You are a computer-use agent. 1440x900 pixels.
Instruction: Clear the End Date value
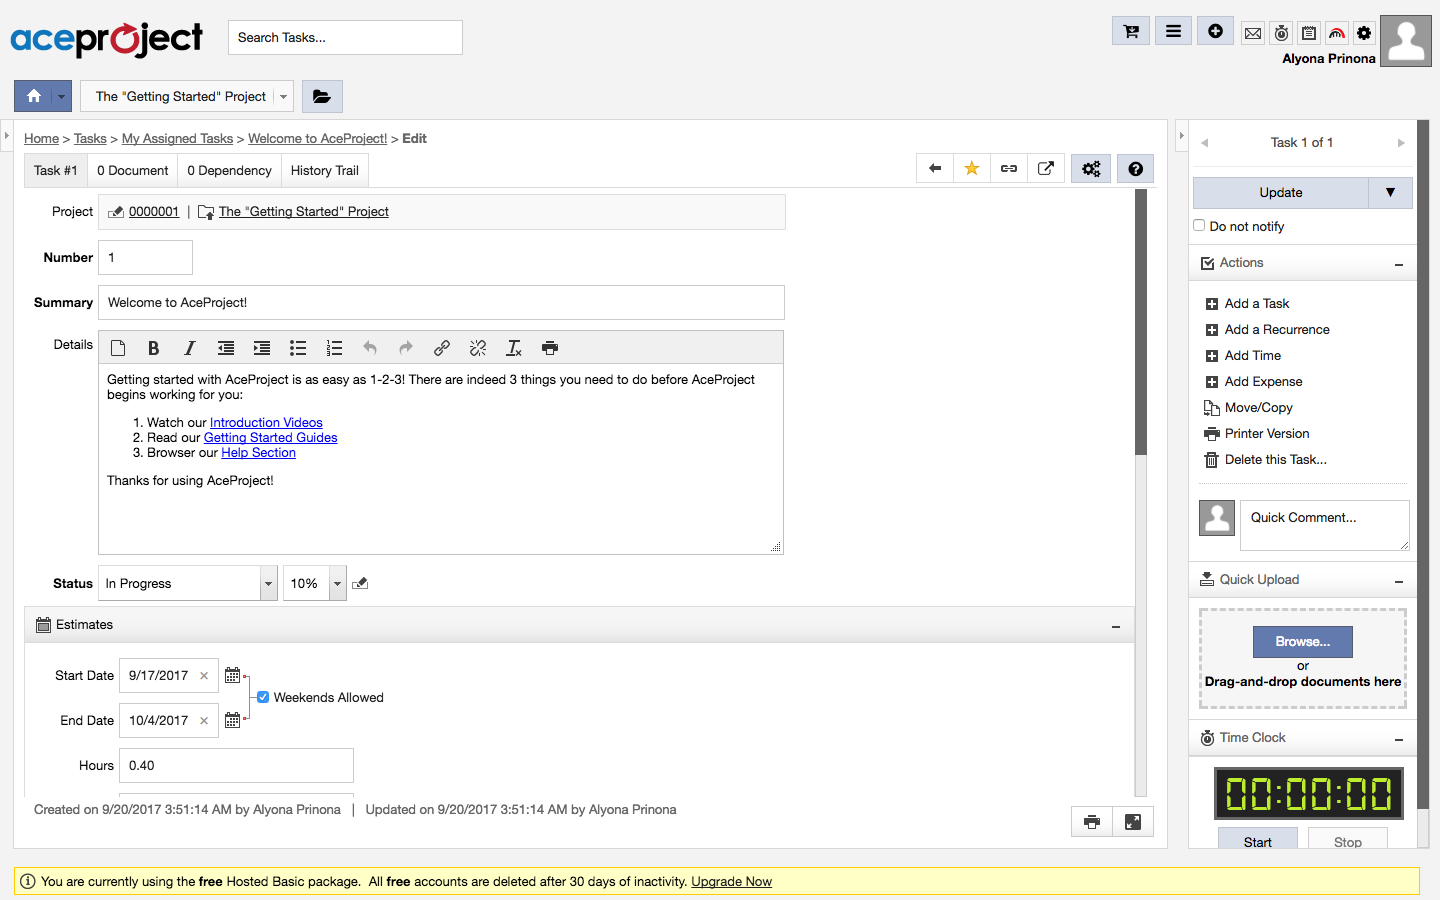pyautogui.click(x=204, y=721)
